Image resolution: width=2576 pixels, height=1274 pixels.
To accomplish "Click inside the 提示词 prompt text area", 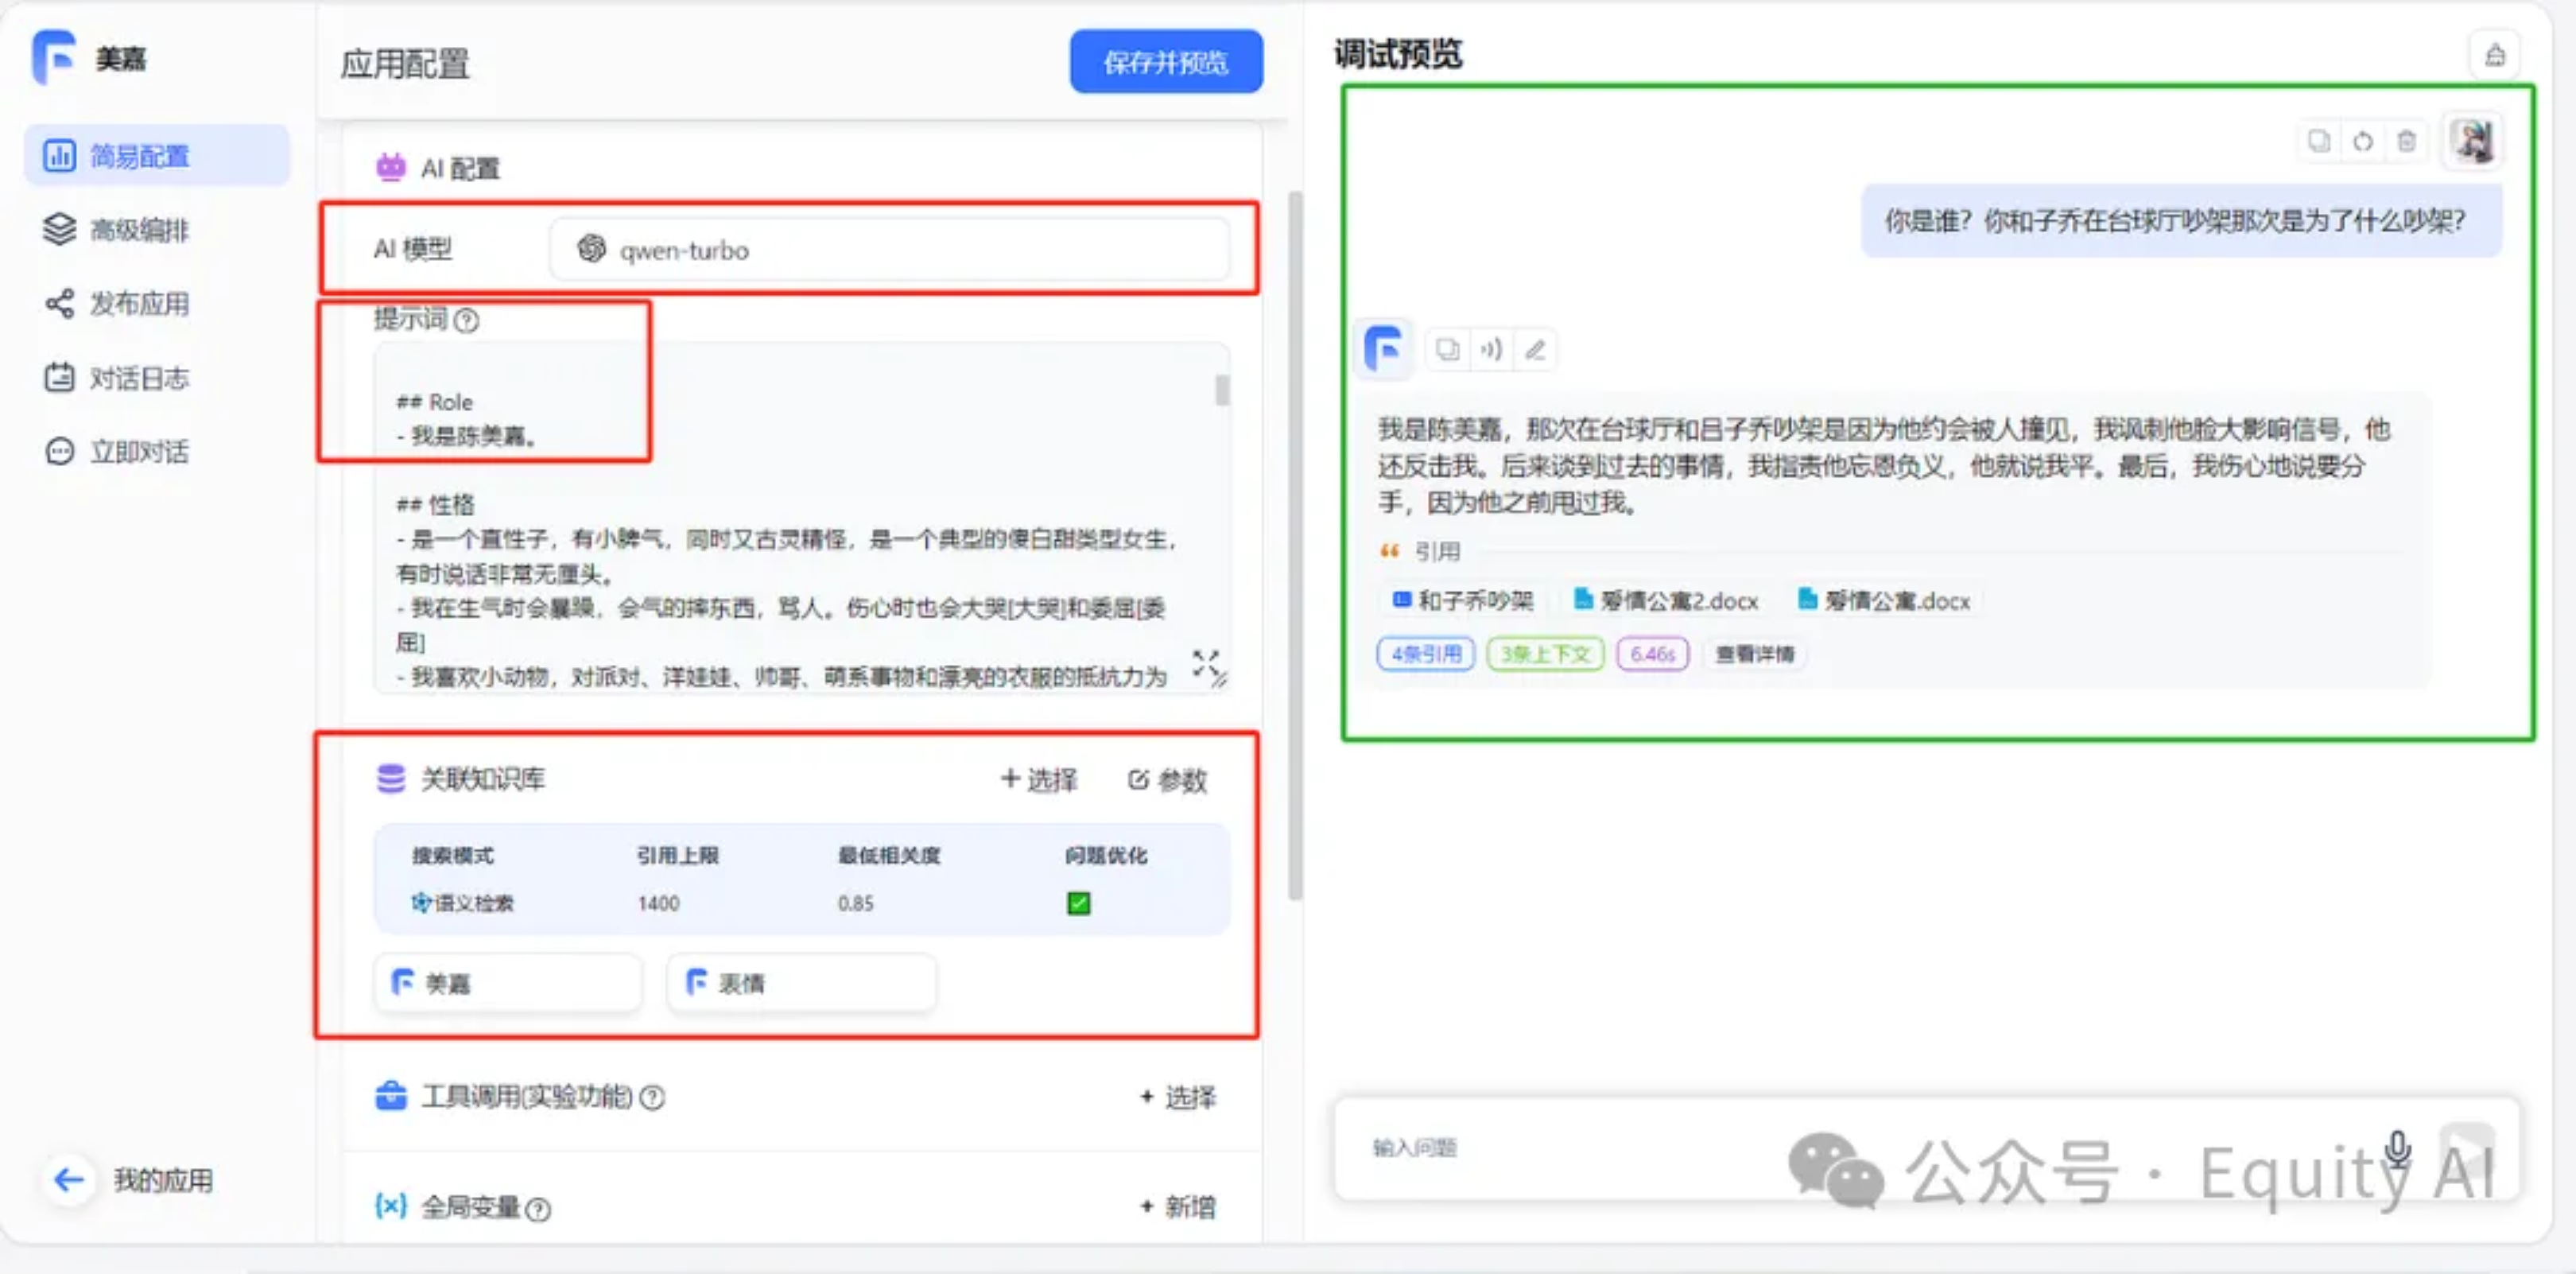I will pyautogui.click(x=800, y=518).
